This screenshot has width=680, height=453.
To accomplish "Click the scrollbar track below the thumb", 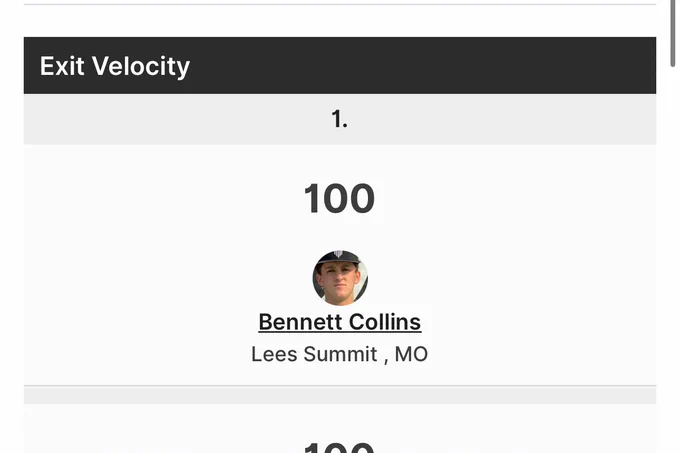I will (673, 260).
